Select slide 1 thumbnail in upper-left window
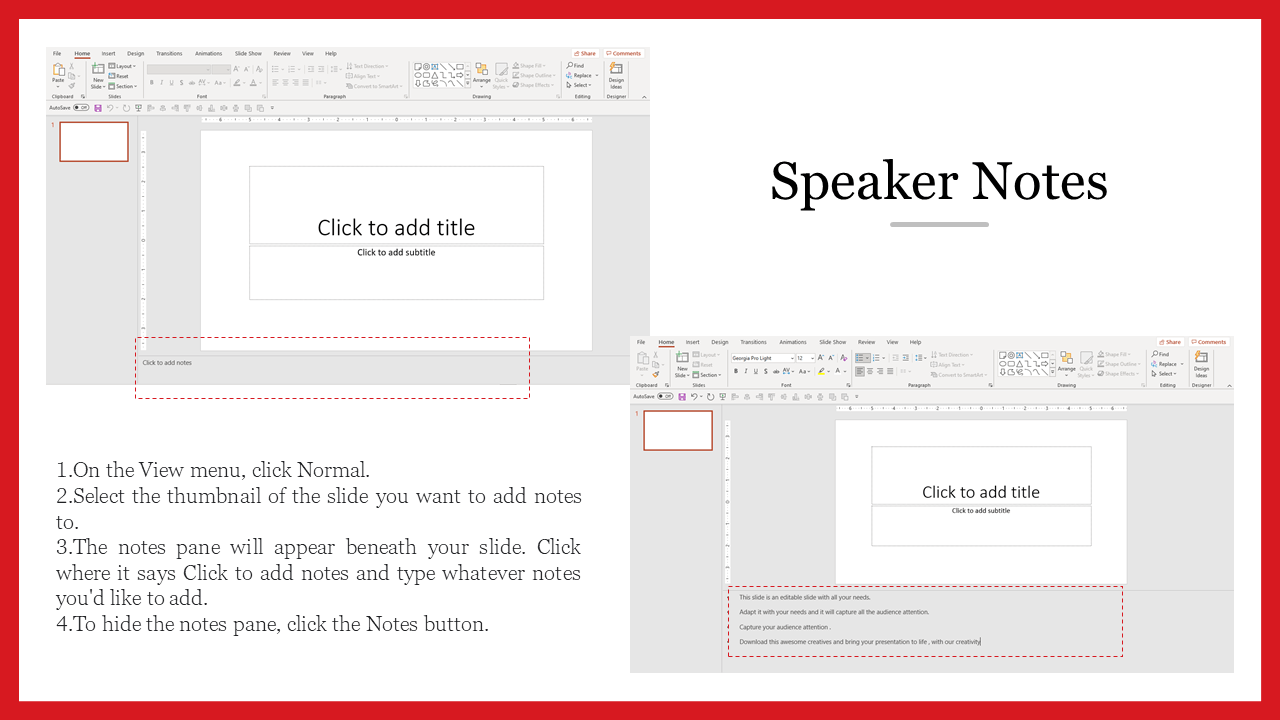Screen dimensions: 1280x720 pos(94,141)
